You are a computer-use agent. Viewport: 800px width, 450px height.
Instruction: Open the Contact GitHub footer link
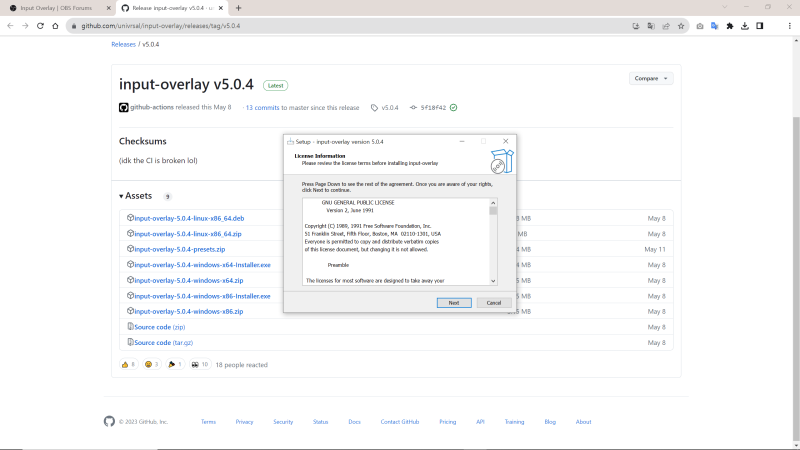[399, 422]
